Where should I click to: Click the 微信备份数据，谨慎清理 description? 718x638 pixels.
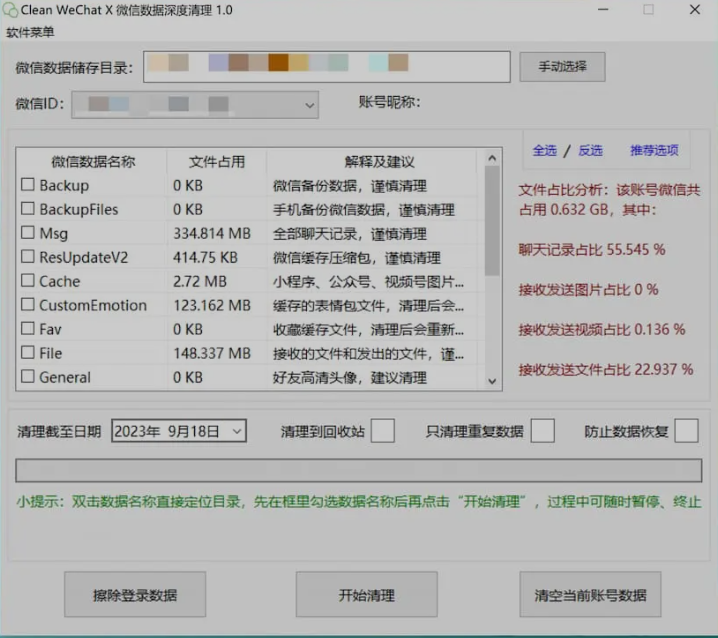point(350,186)
